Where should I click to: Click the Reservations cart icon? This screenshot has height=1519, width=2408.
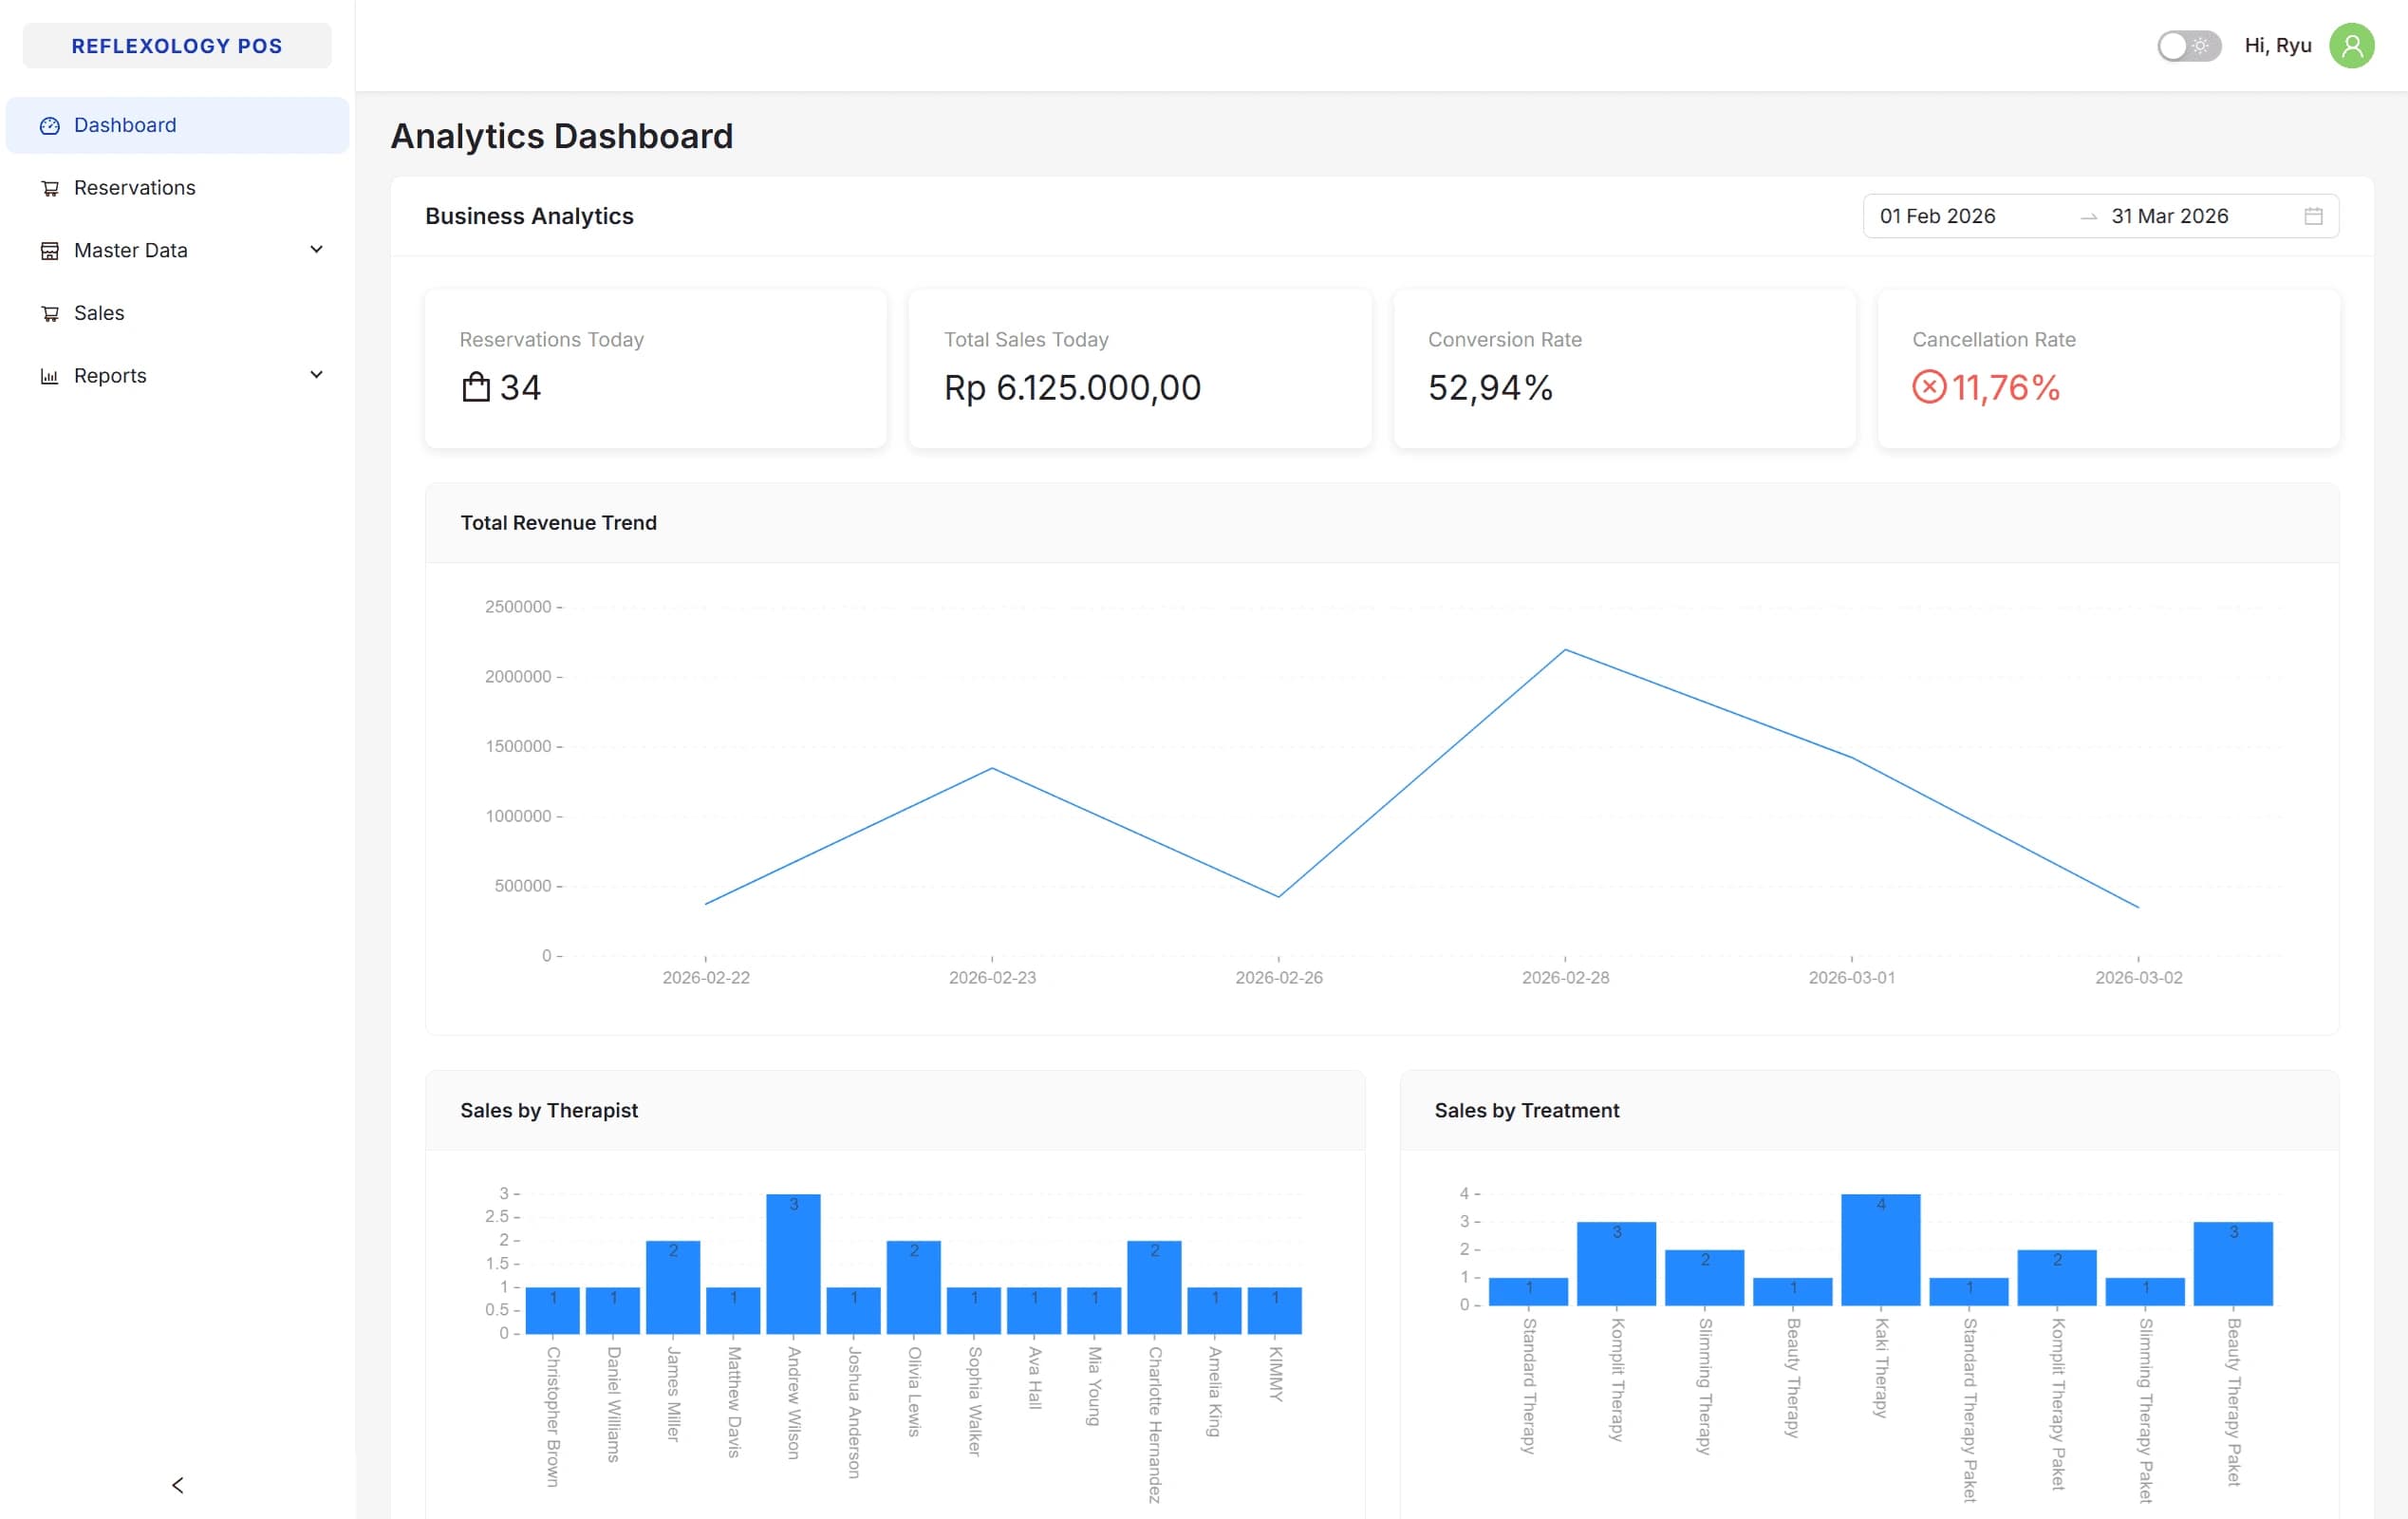[x=49, y=189]
